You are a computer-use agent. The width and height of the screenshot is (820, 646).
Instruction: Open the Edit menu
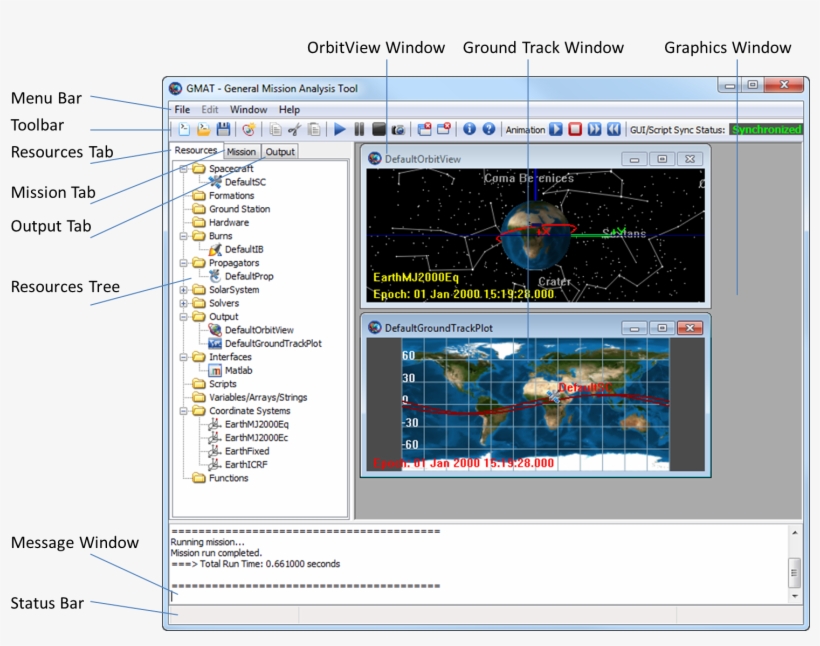point(210,109)
